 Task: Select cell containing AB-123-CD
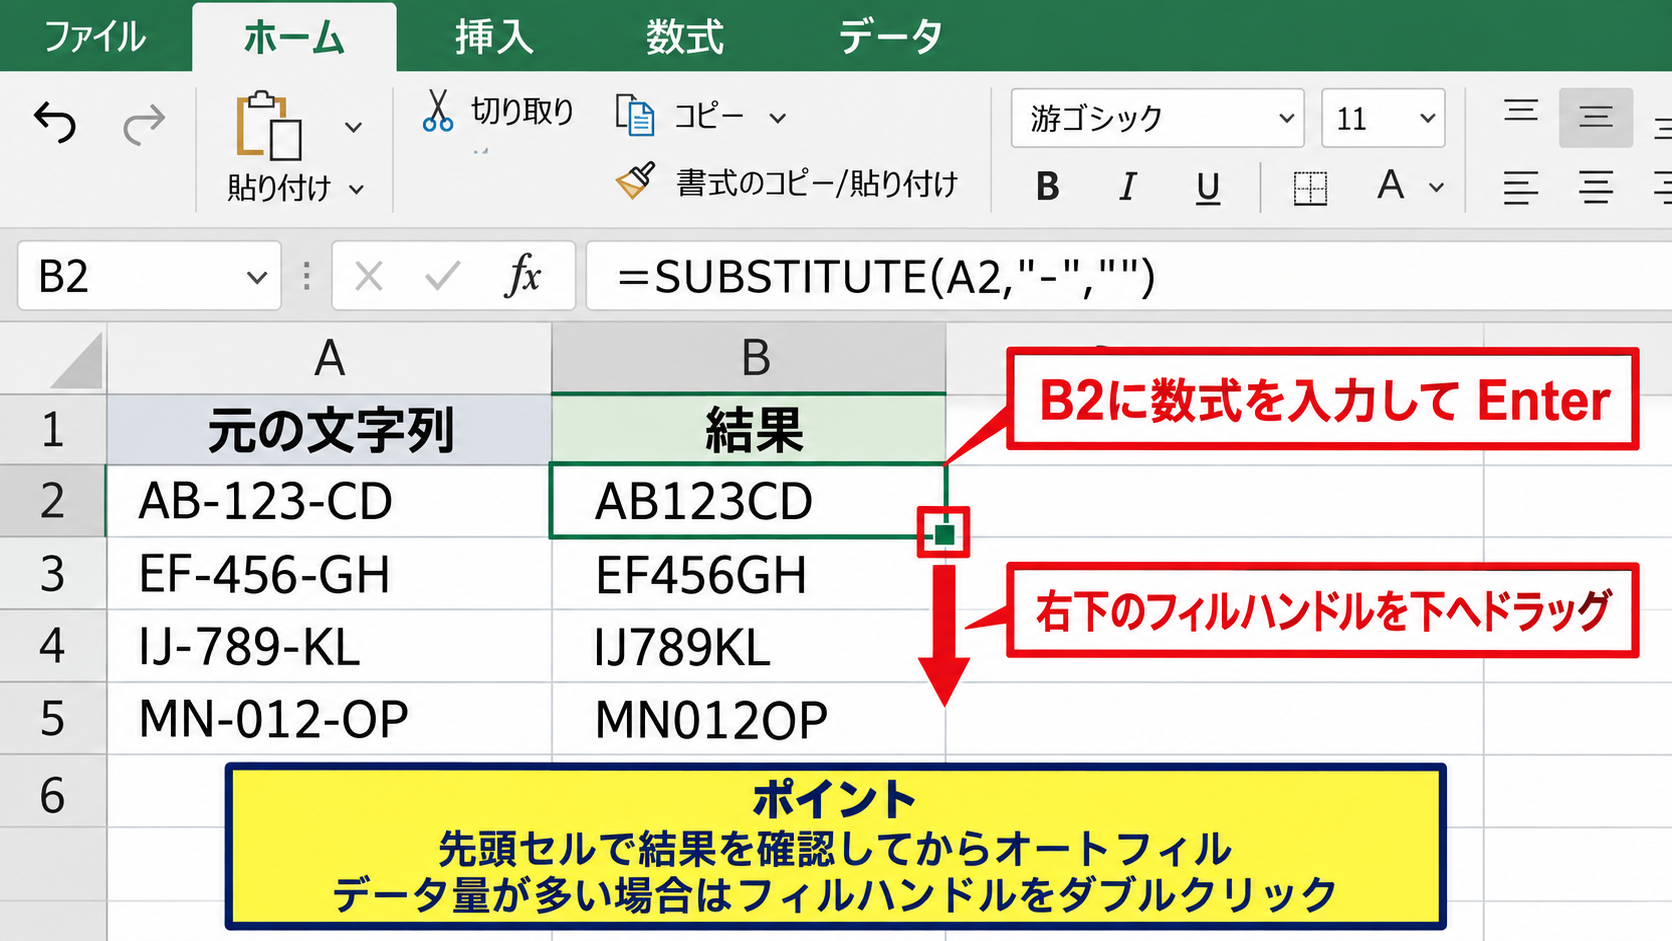[x=329, y=501]
